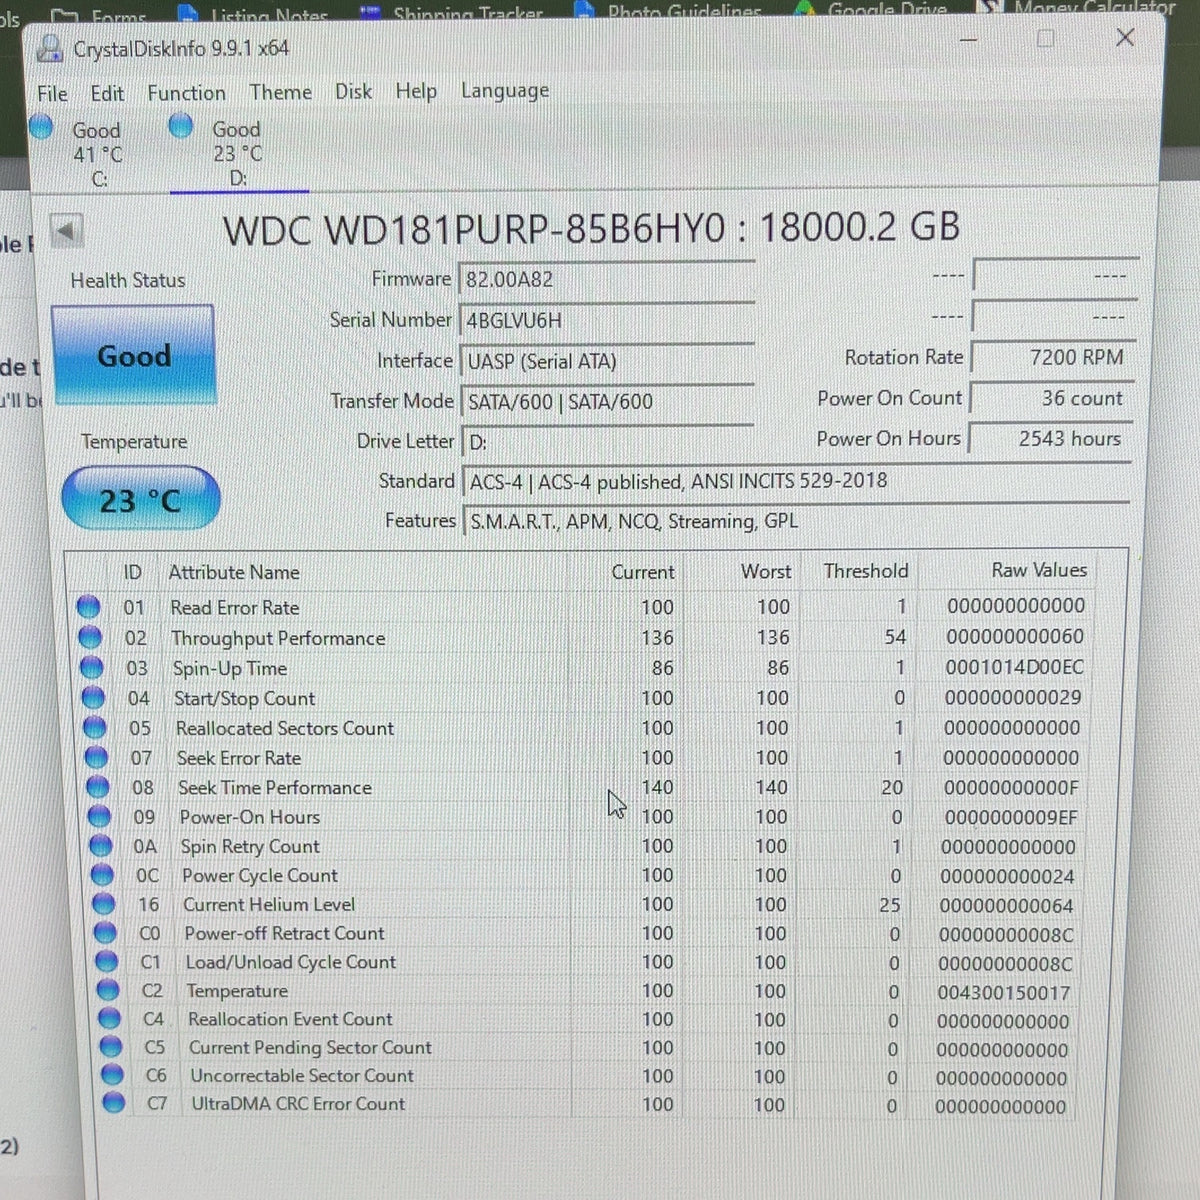This screenshot has width=1200, height=1200.
Task: Select the C: drive status tab
Action: [96, 154]
